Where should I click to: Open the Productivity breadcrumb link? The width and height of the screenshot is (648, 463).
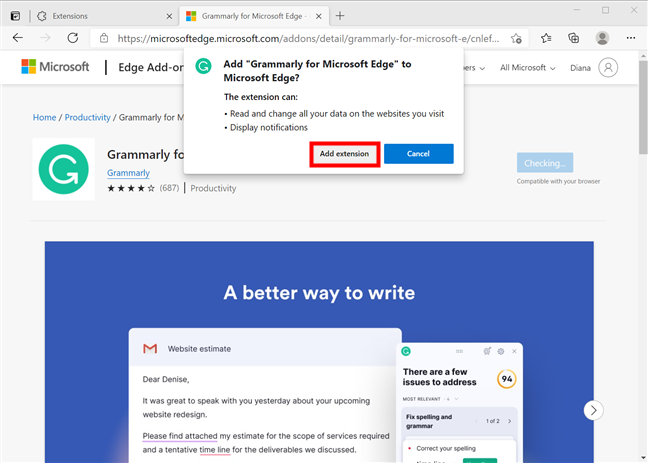(x=88, y=117)
